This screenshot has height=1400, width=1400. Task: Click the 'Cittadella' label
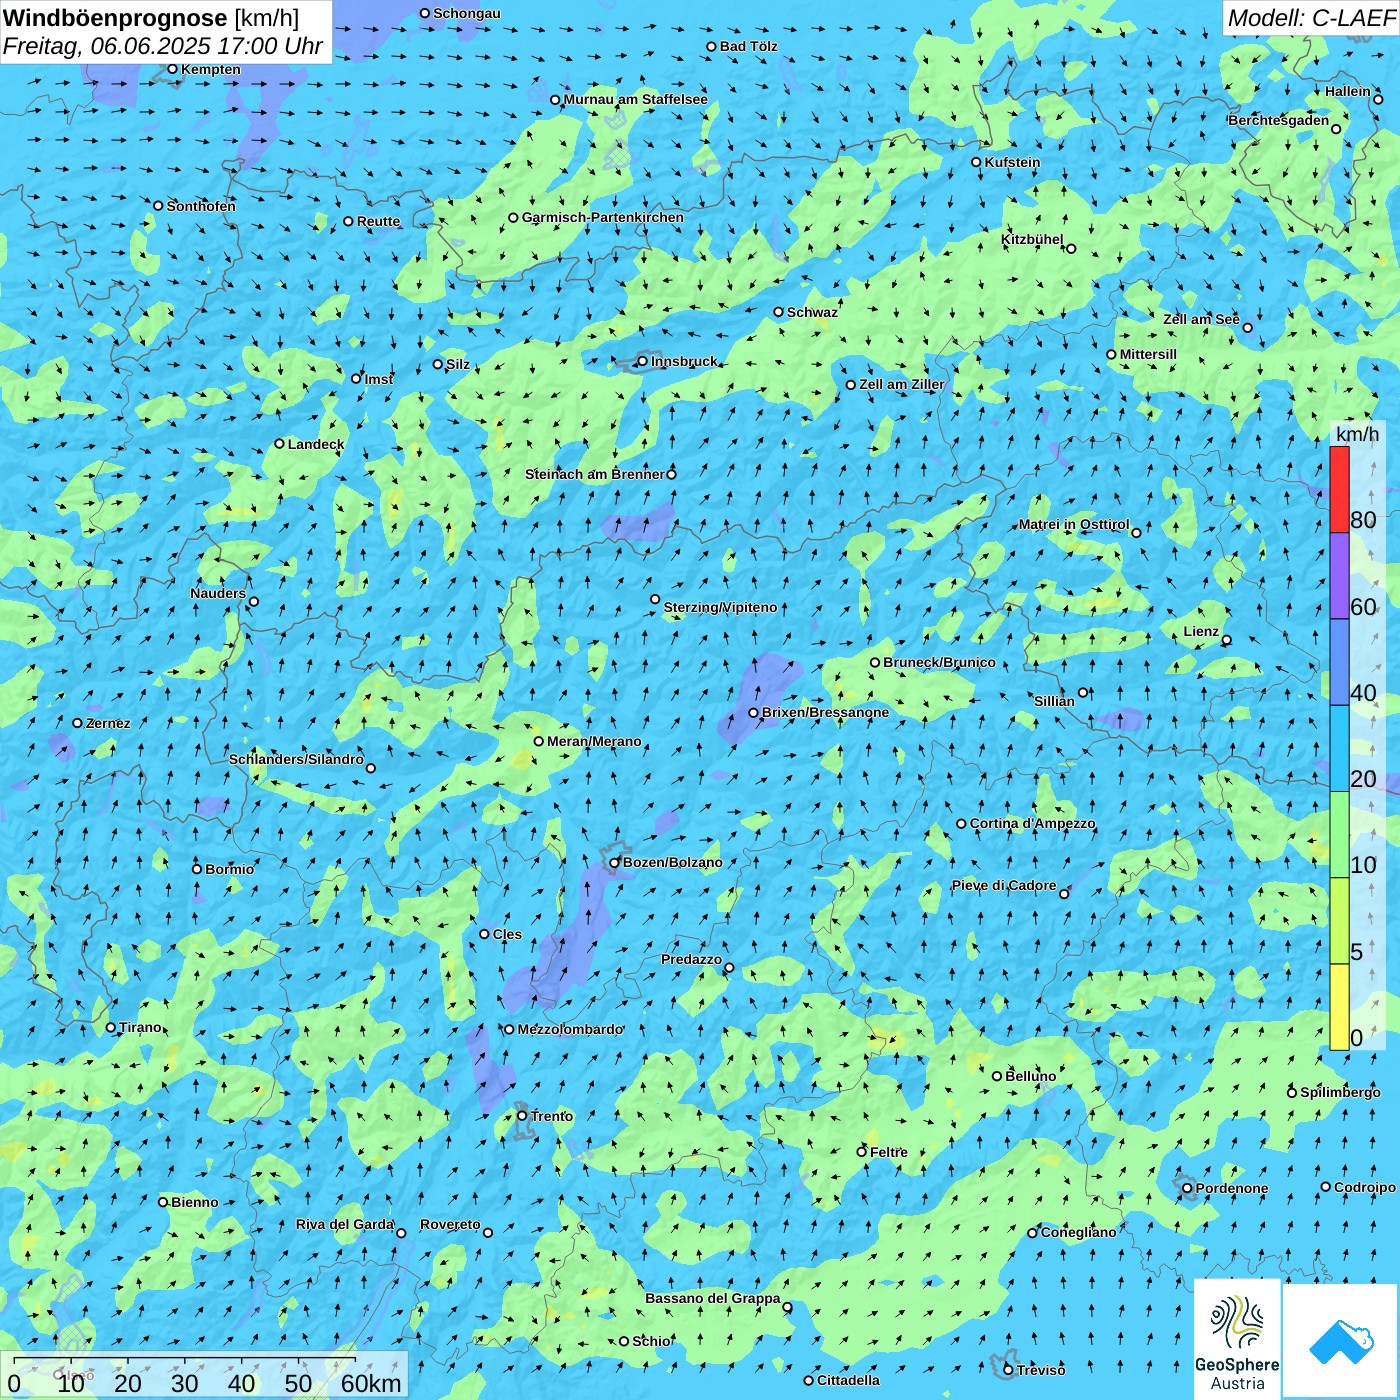coord(848,1380)
